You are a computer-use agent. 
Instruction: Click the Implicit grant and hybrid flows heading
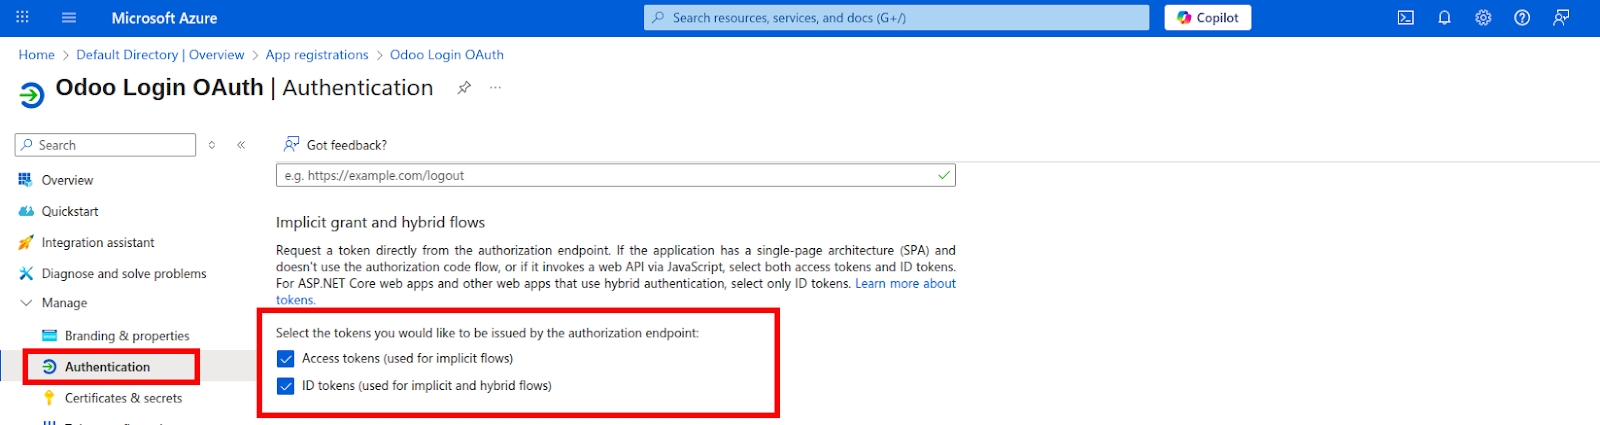point(380,222)
